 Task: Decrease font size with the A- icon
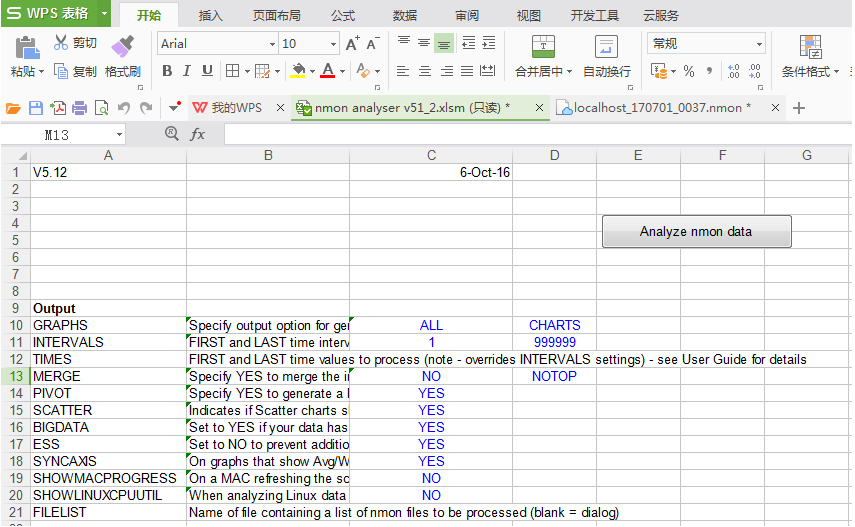pos(373,44)
